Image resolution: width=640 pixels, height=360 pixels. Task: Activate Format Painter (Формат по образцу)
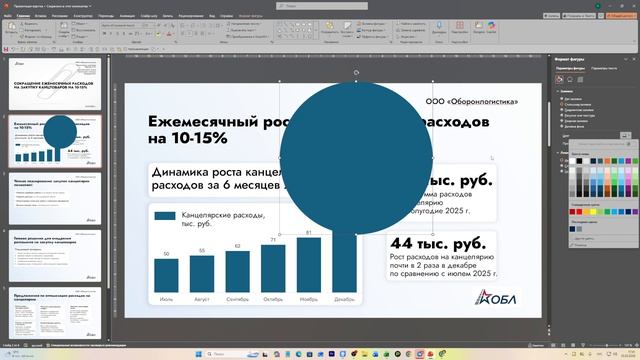pos(36,36)
